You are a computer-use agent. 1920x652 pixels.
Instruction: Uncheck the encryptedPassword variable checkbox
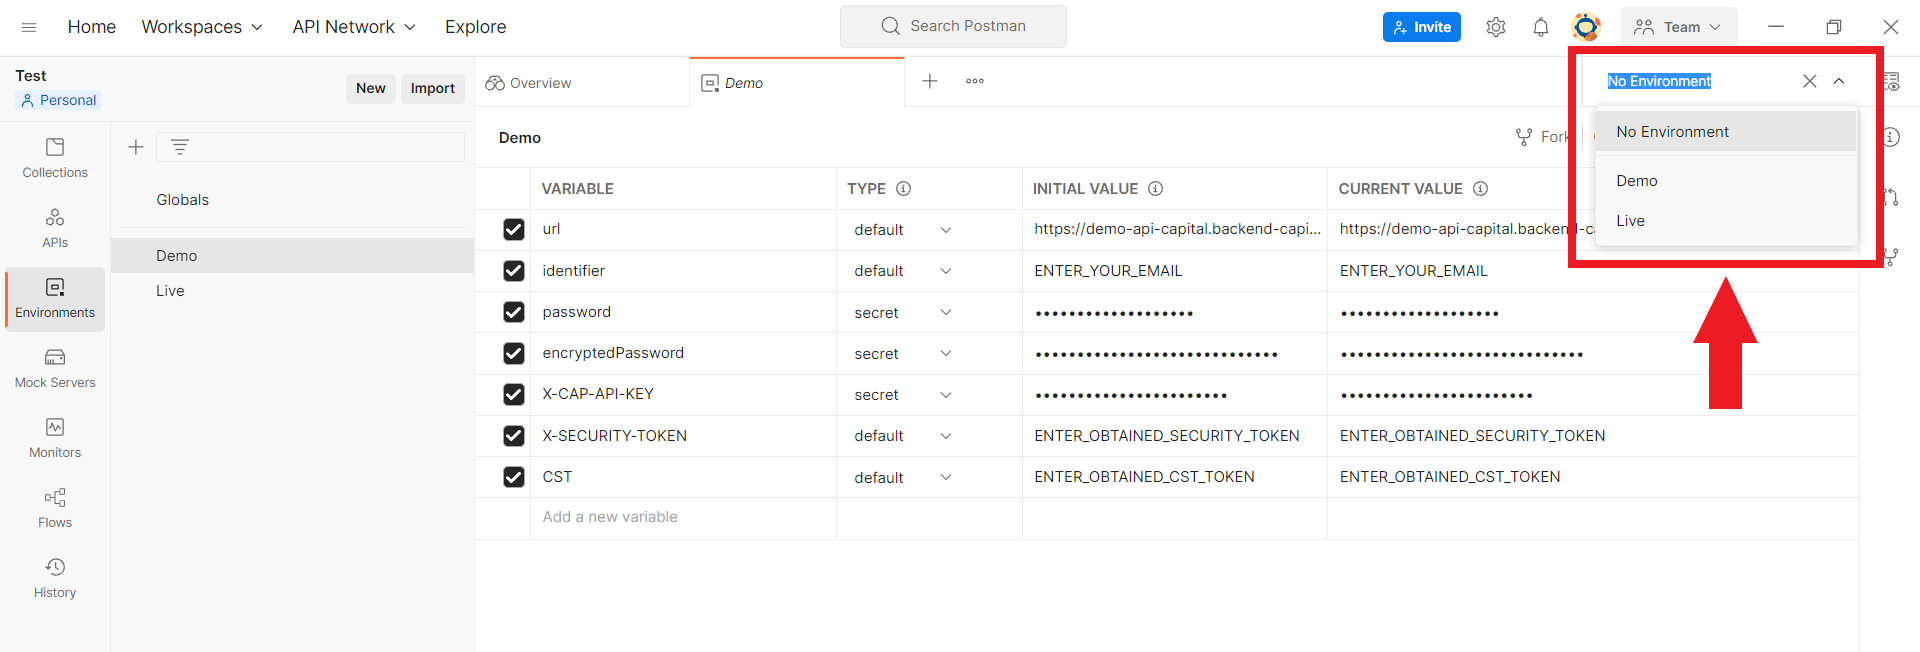tap(514, 353)
